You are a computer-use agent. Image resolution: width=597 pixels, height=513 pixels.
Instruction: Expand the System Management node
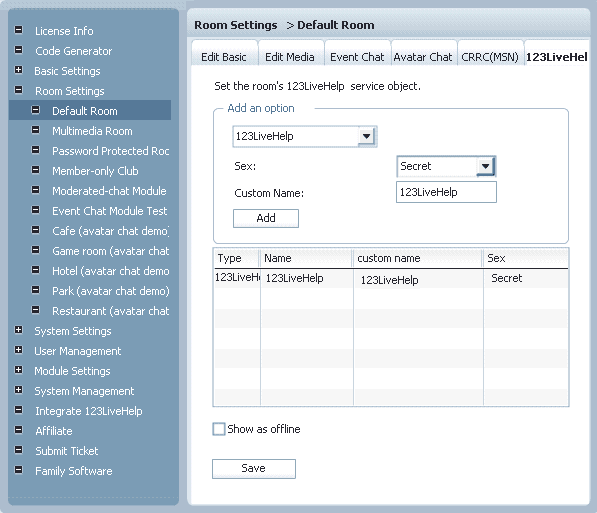pos(18,390)
